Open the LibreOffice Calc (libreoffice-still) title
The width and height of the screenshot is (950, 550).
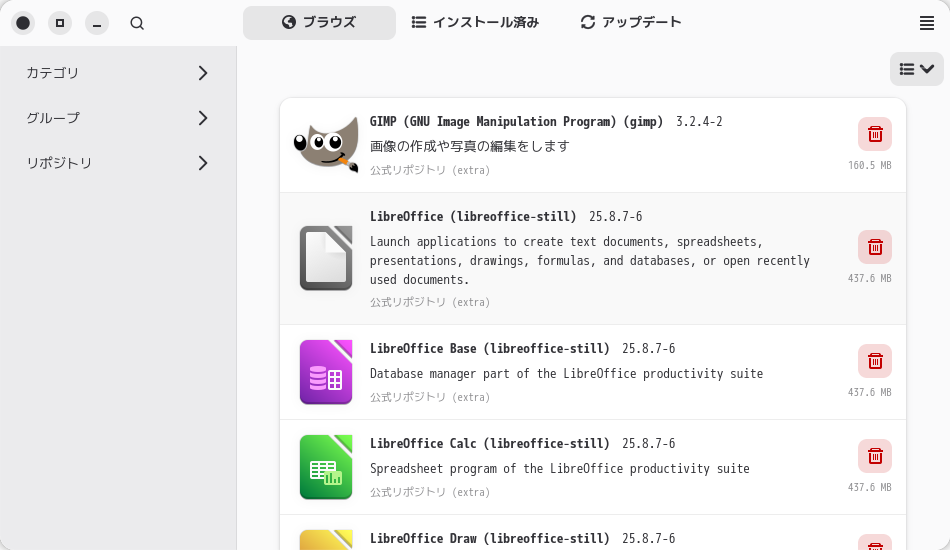490,444
